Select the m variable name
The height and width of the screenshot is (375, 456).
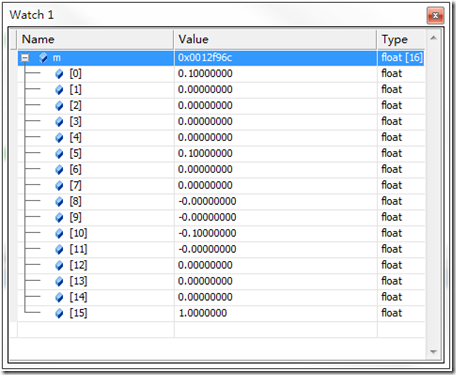pyautogui.click(x=57, y=58)
